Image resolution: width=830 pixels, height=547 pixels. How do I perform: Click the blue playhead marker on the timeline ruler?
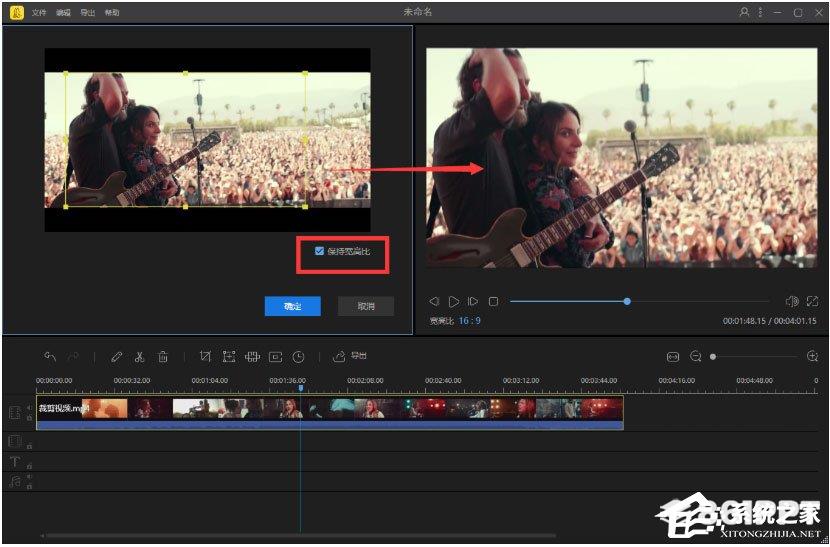coord(301,388)
